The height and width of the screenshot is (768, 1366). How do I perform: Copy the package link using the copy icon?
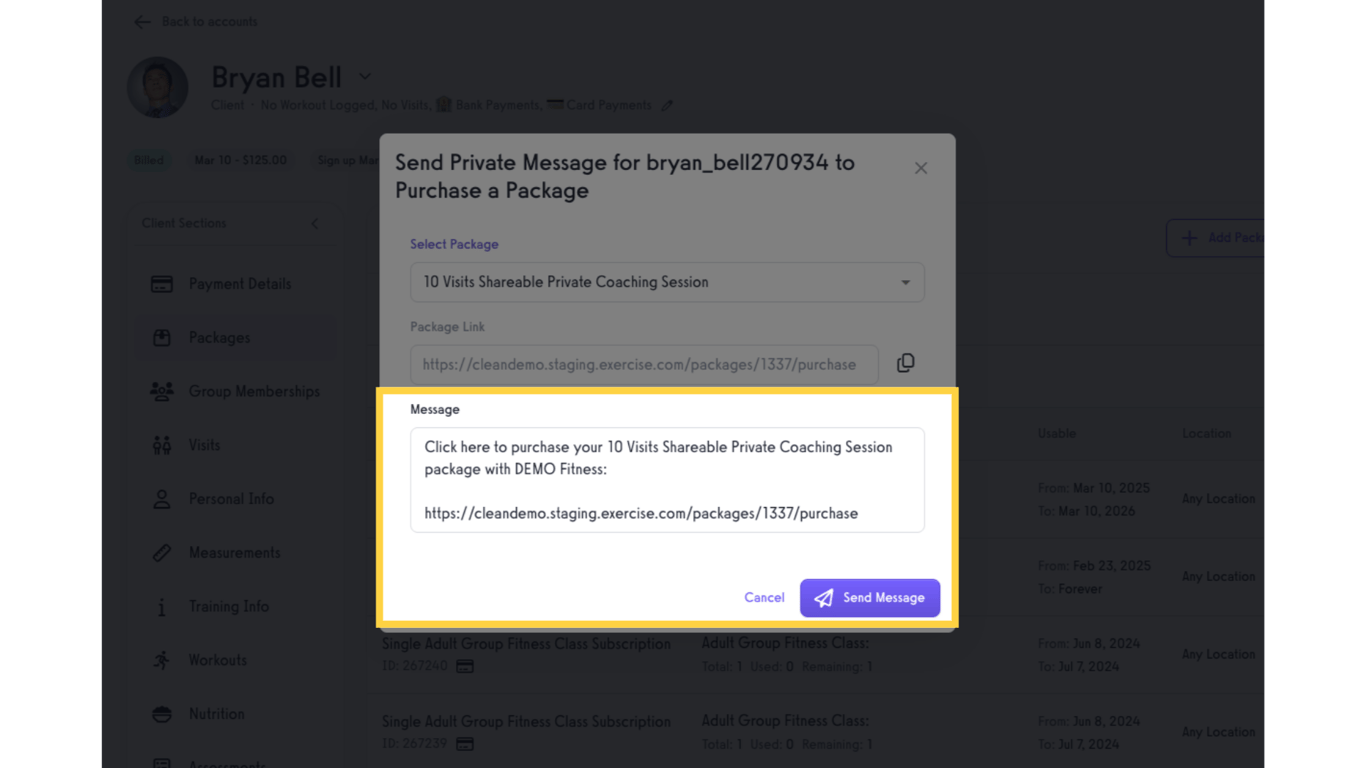[905, 363]
